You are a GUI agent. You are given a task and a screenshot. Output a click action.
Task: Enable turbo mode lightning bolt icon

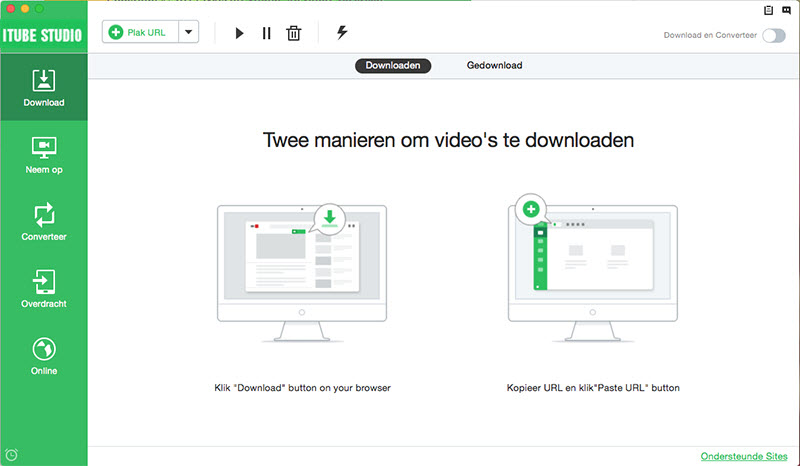[342, 32]
